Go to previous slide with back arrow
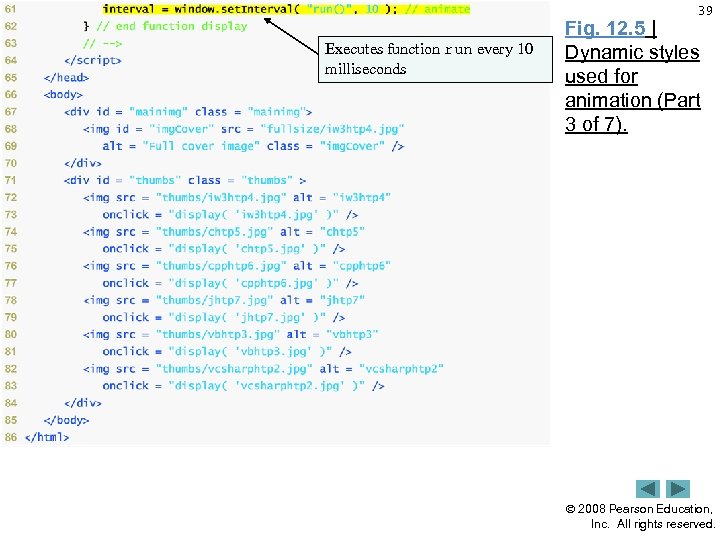This screenshot has width=720, height=540. [x=647, y=489]
